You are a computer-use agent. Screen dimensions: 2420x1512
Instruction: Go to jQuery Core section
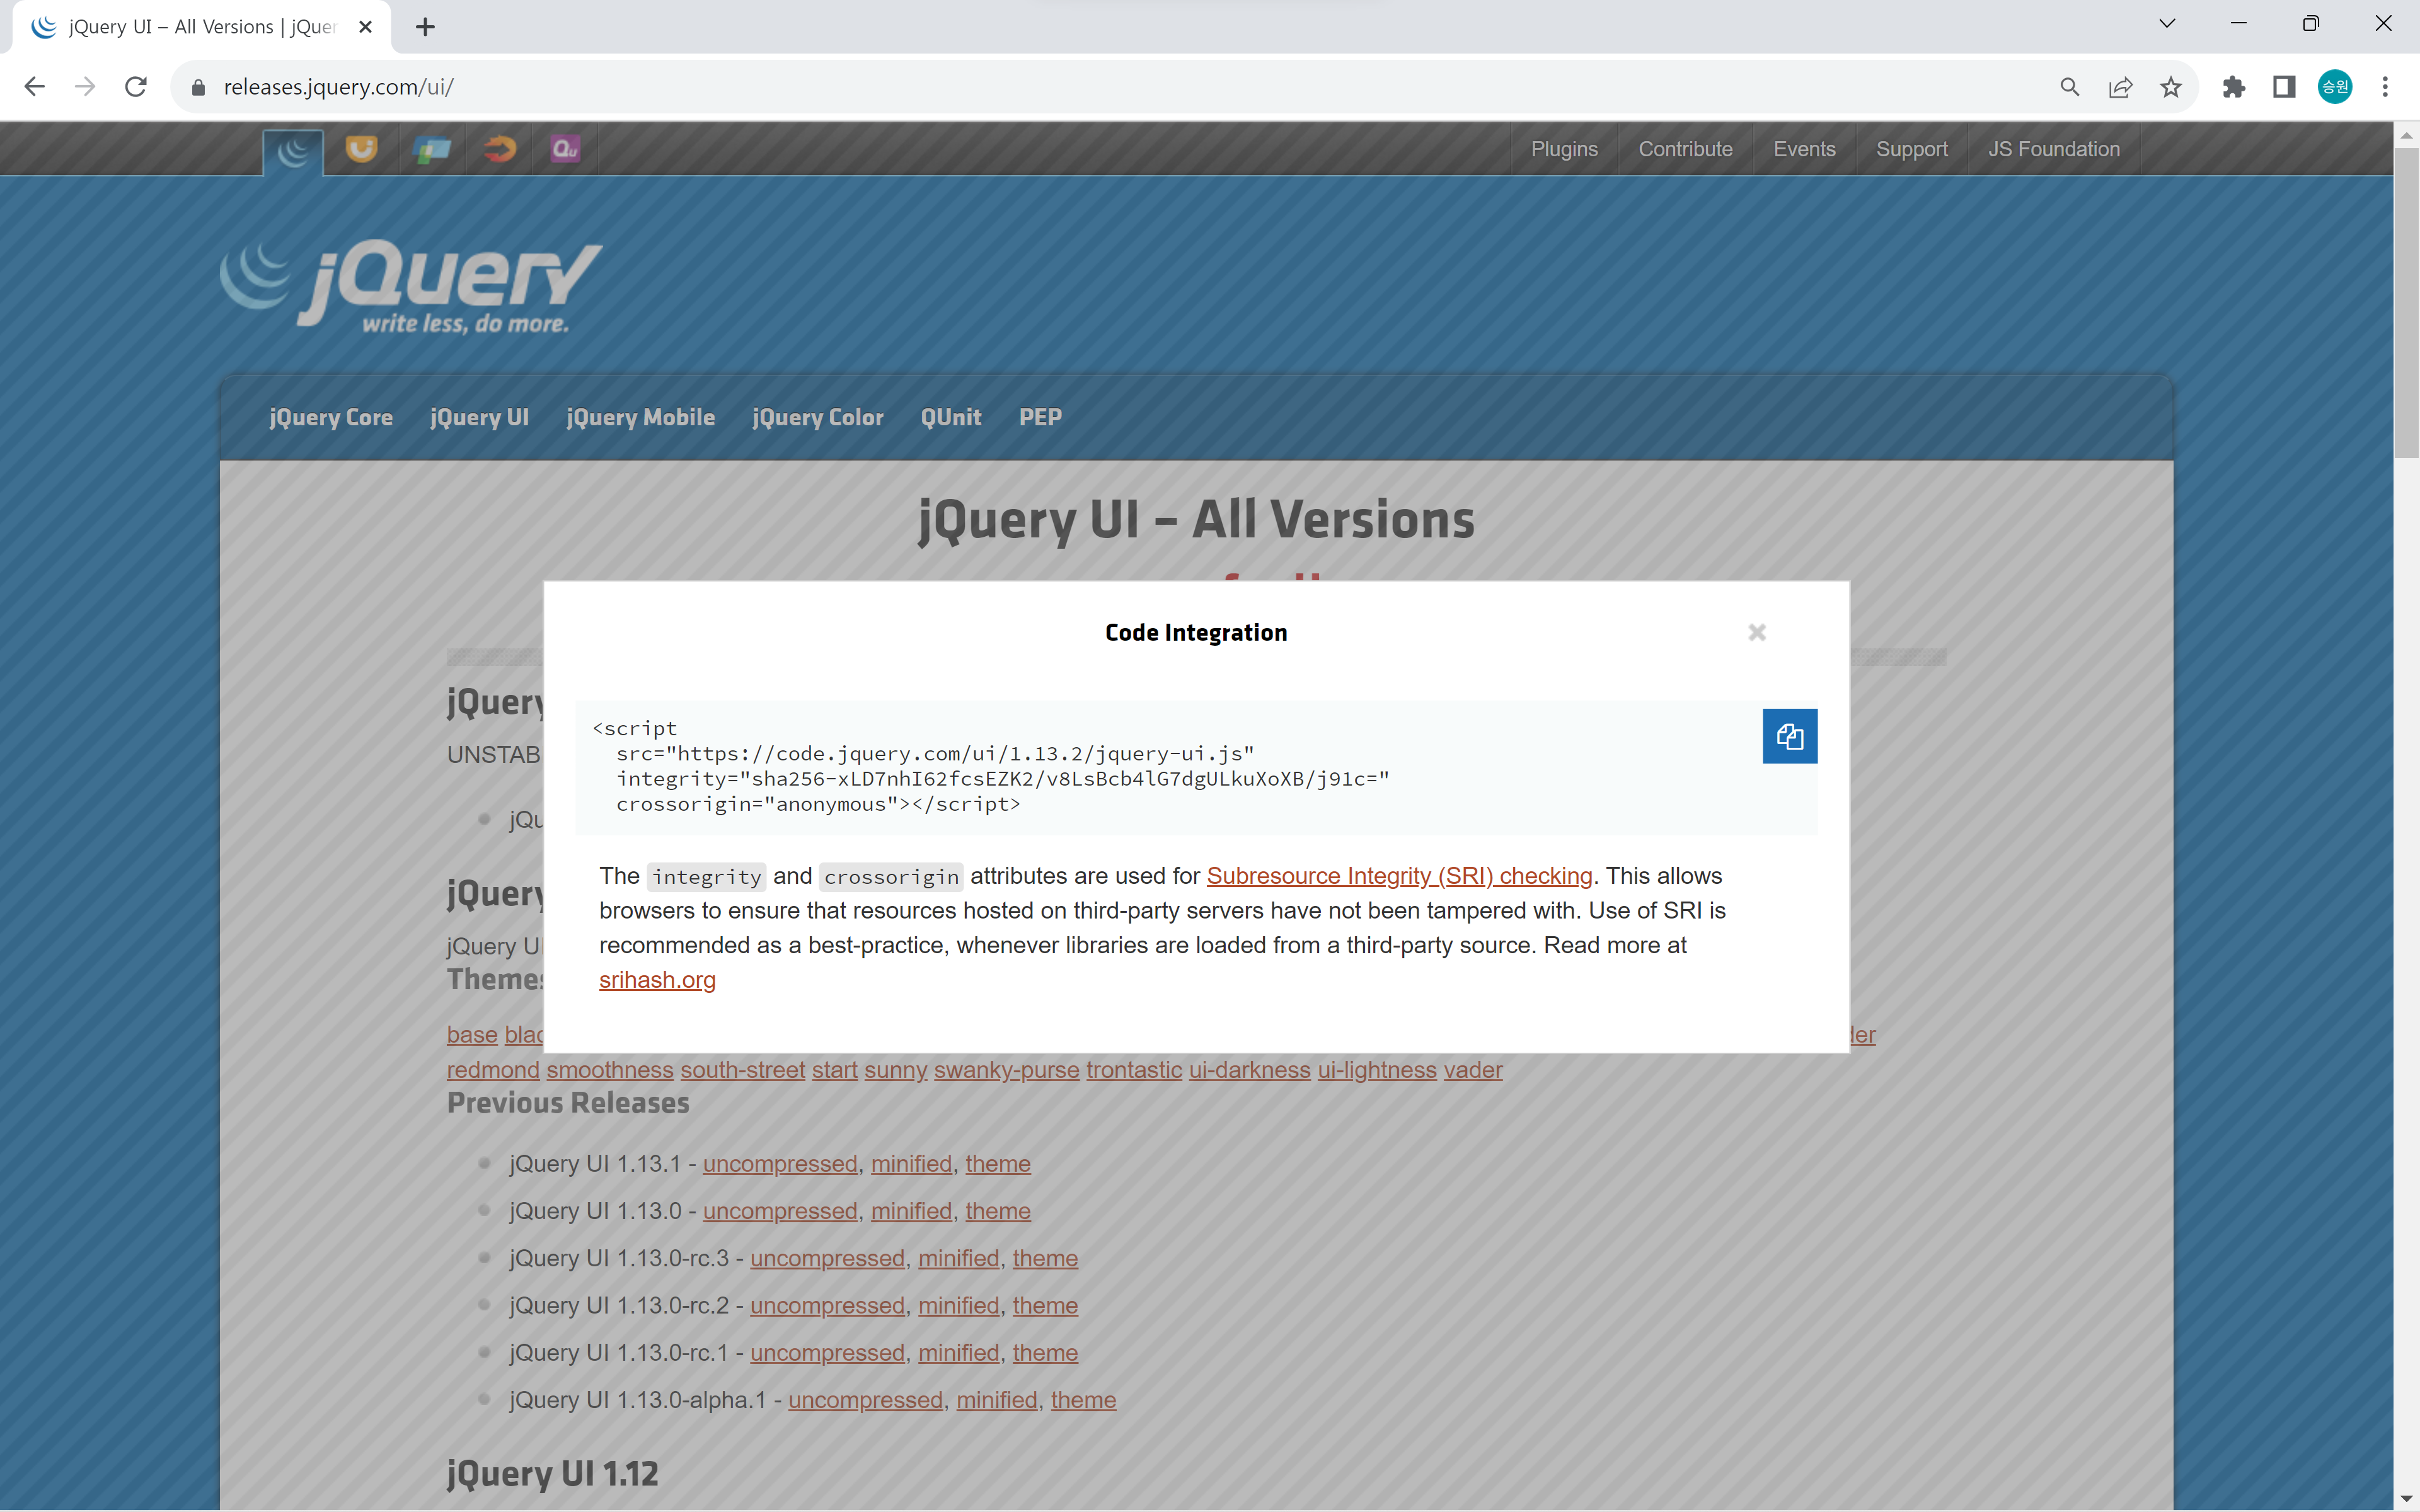(331, 418)
